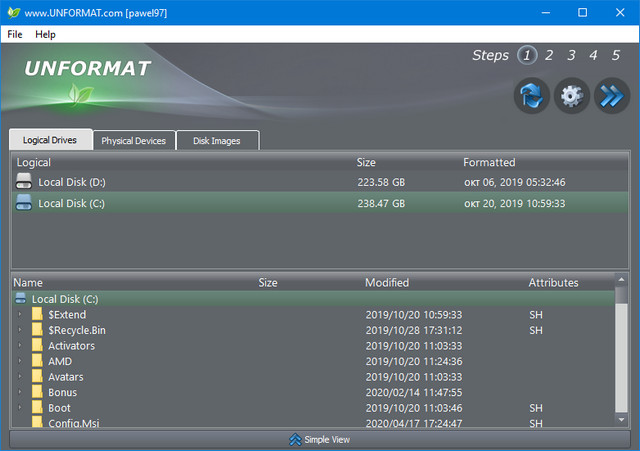Click Size header in Logical drives list
Image resolution: width=640 pixels, height=451 pixels.
366,162
